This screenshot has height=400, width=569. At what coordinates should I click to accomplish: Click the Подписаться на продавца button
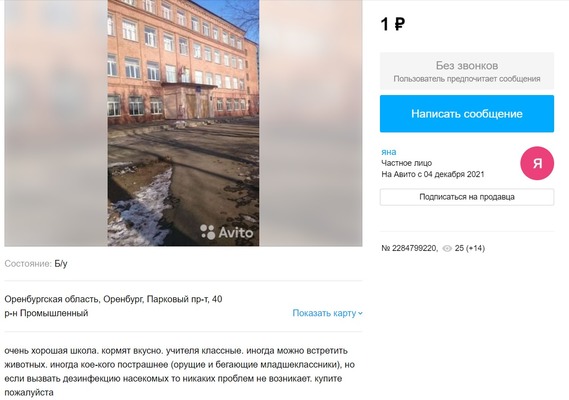467,197
